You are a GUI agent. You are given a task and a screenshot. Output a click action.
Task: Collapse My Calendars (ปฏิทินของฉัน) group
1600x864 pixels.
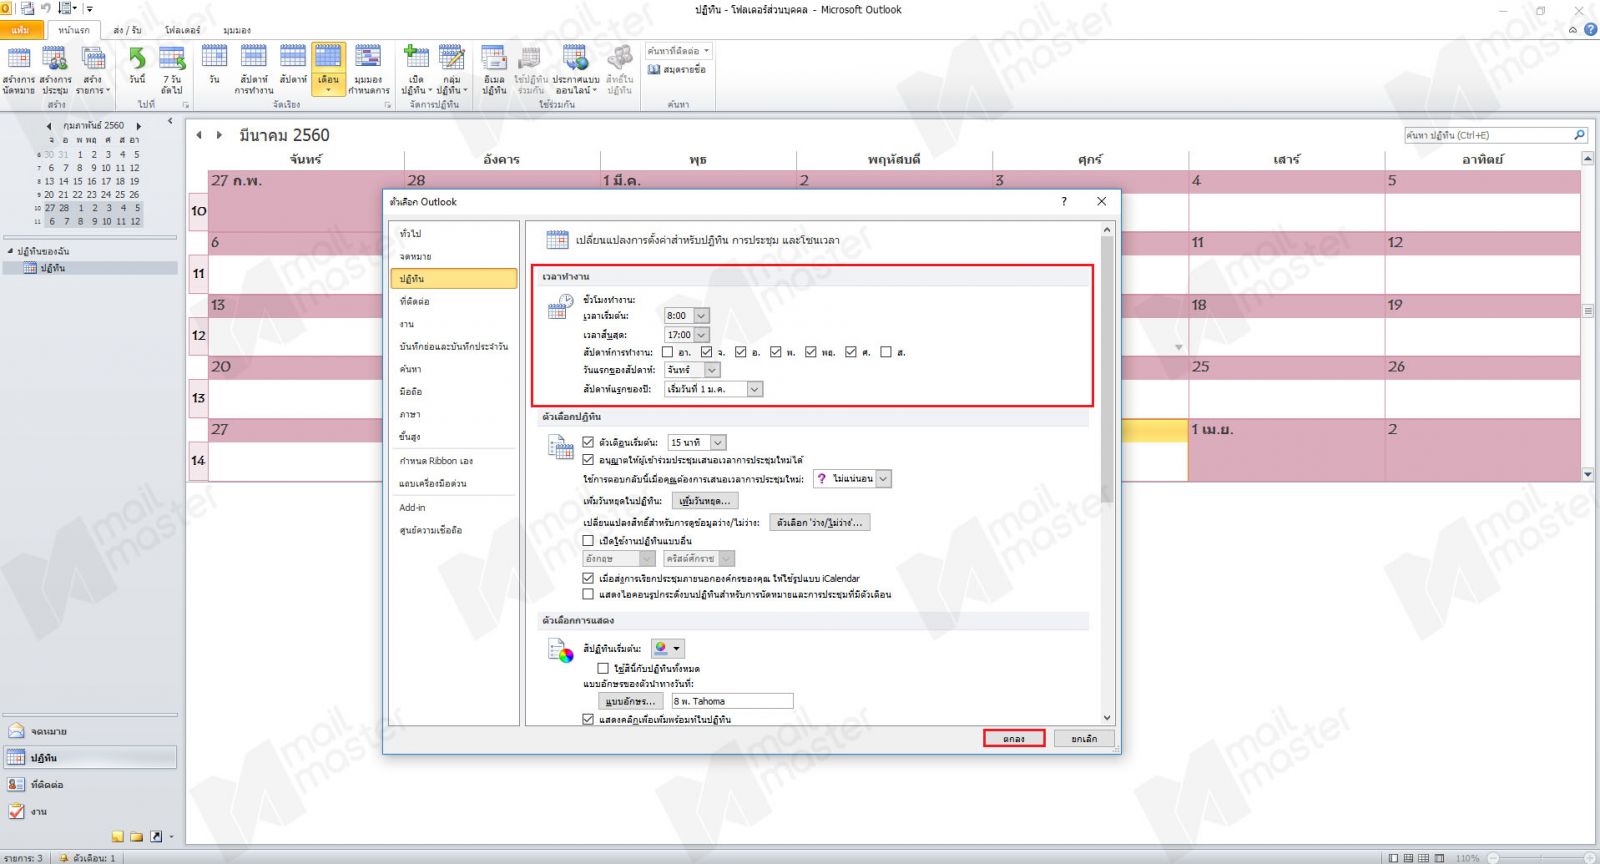pos(11,251)
